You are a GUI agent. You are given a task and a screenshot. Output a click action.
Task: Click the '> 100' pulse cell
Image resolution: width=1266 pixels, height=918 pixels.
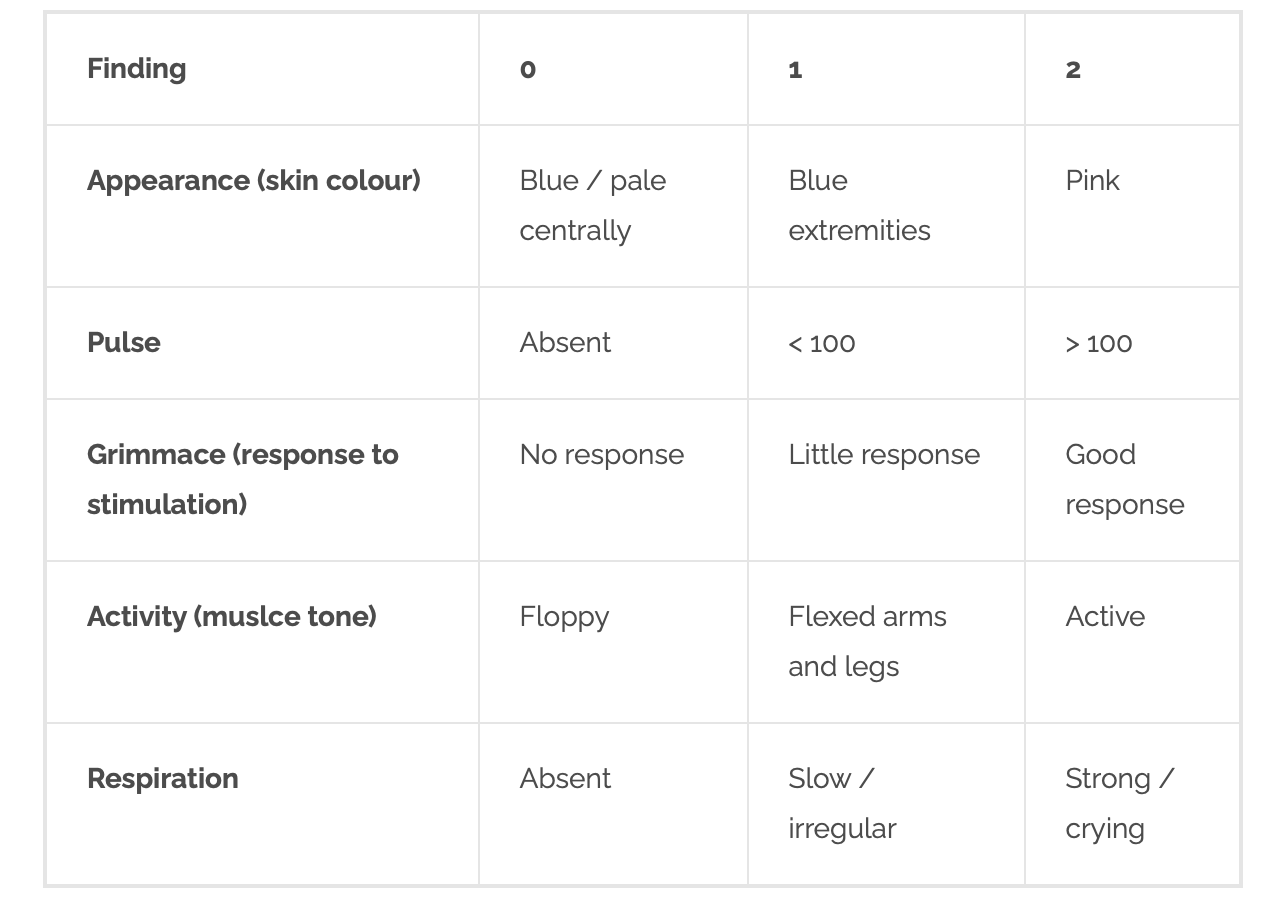point(1099,343)
